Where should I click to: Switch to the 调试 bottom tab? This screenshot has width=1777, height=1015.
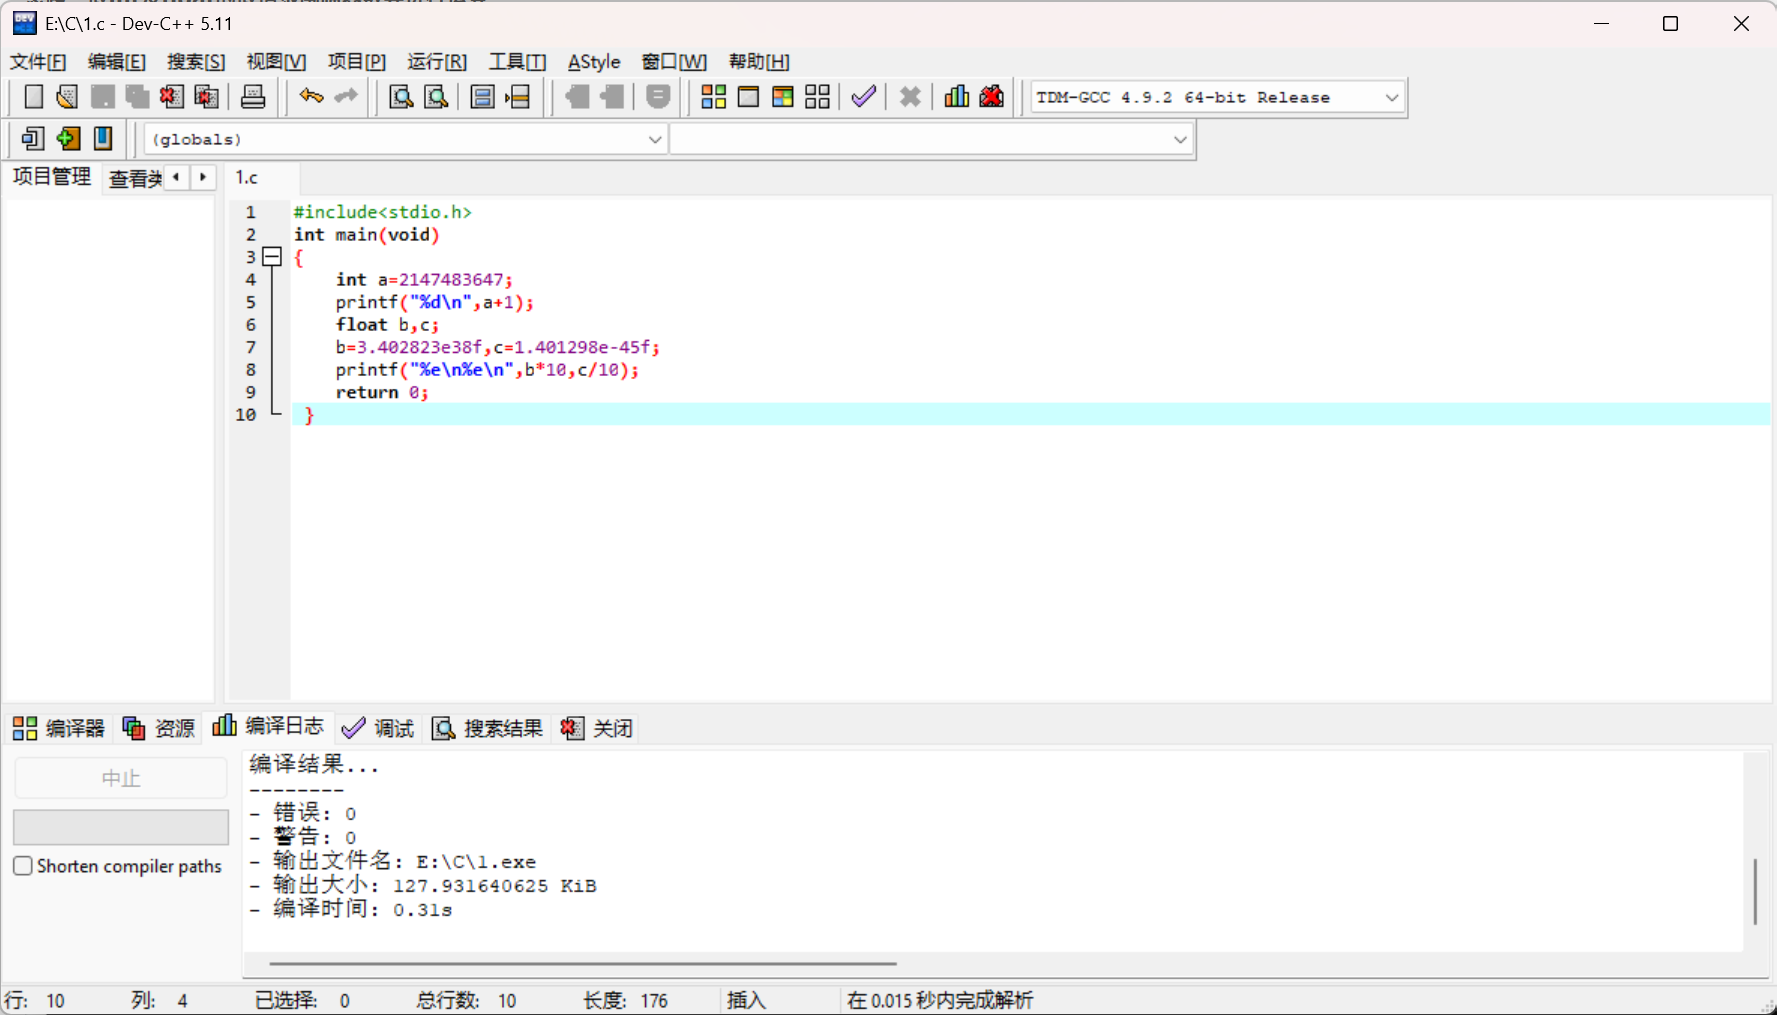pyautogui.click(x=378, y=728)
